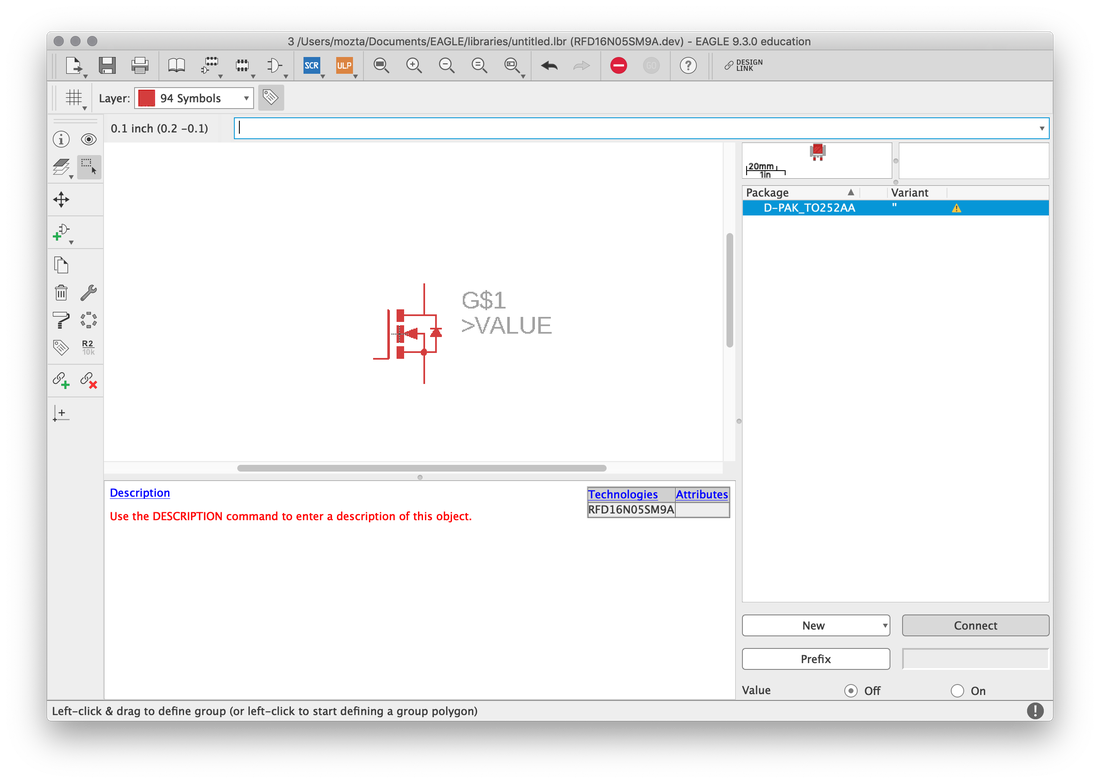Click the Disconnect link-x icon
The image size is (1100, 783).
click(88, 380)
